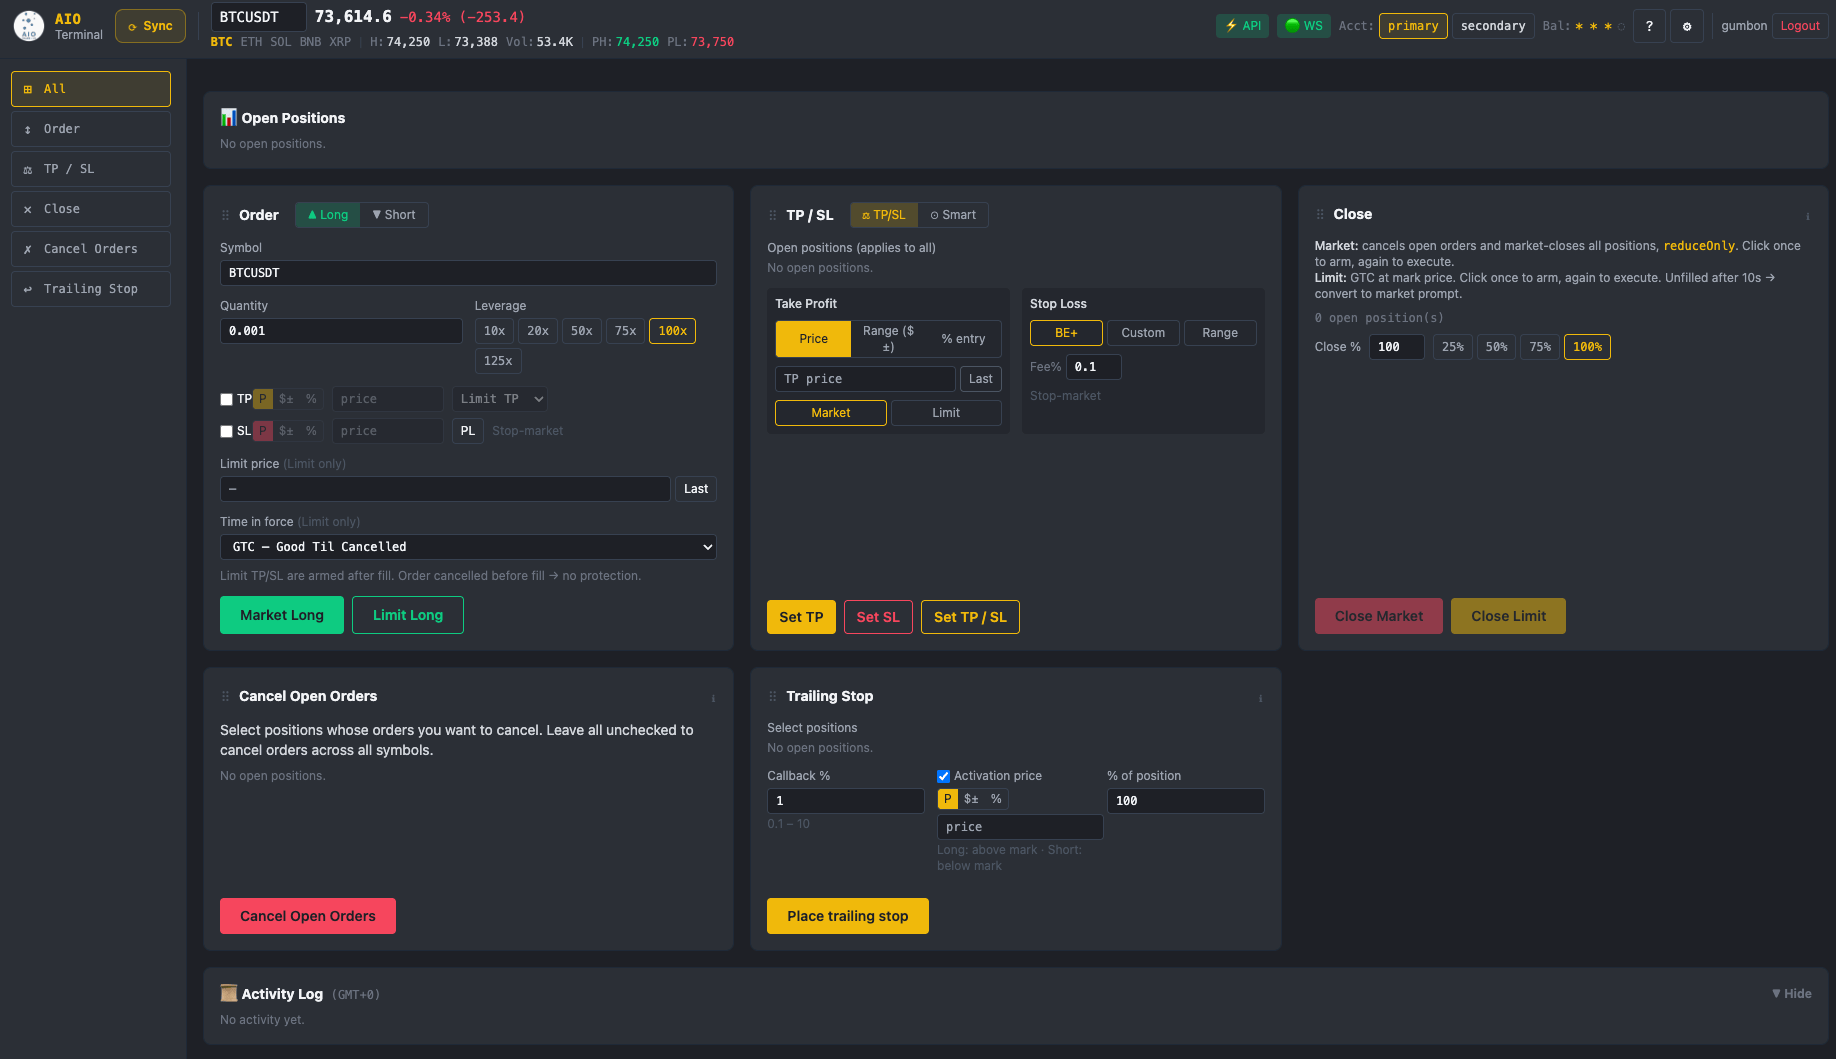Screen dimensions: 1836x1059
Task: Select P mode for trailing activation price
Action: pyautogui.click(x=947, y=799)
